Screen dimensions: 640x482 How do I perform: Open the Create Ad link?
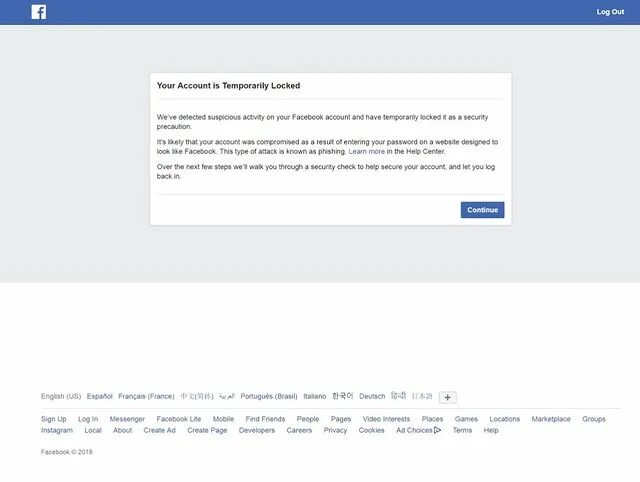[160, 430]
